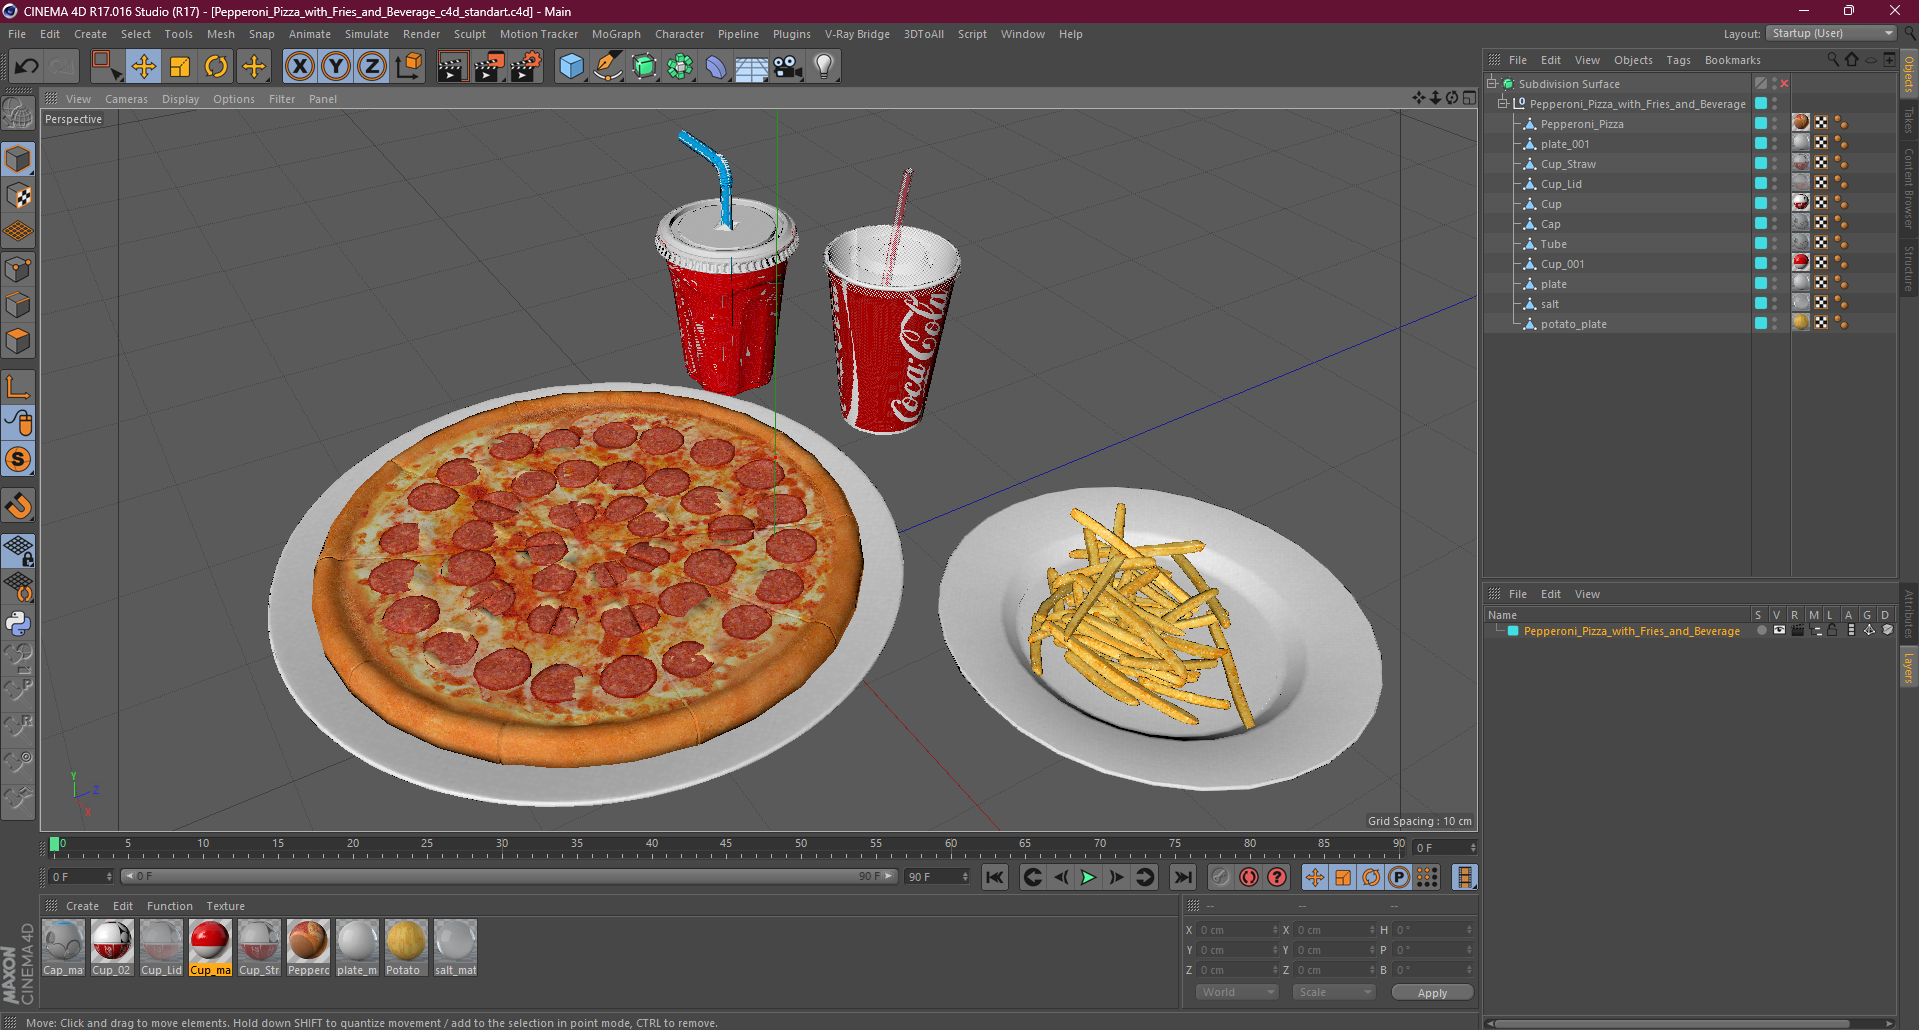
Task: Open the Layout Startup dropdown
Action: coord(1832,33)
